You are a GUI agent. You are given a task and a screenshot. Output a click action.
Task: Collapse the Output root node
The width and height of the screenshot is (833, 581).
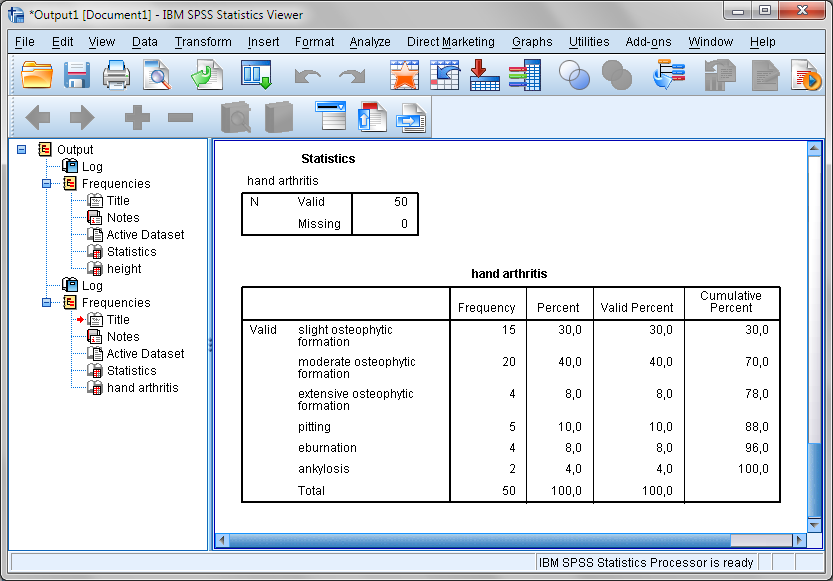pyautogui.click(x=21, y=150)
